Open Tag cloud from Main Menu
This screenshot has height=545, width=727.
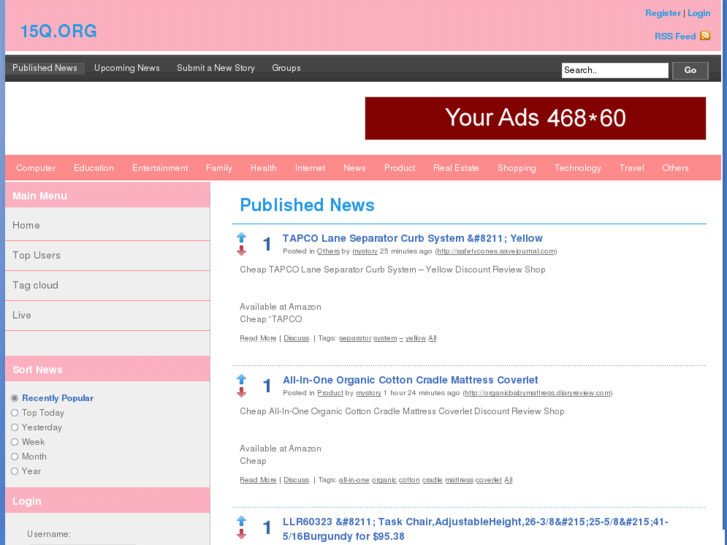pos(107,285)
